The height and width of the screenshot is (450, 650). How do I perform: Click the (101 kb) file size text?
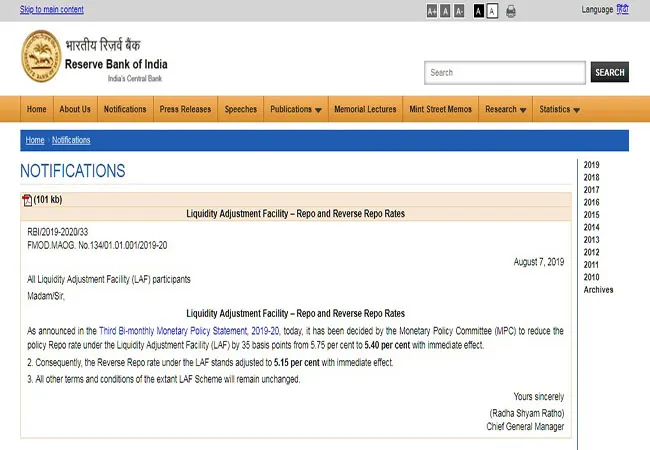(x=48, y=200)
